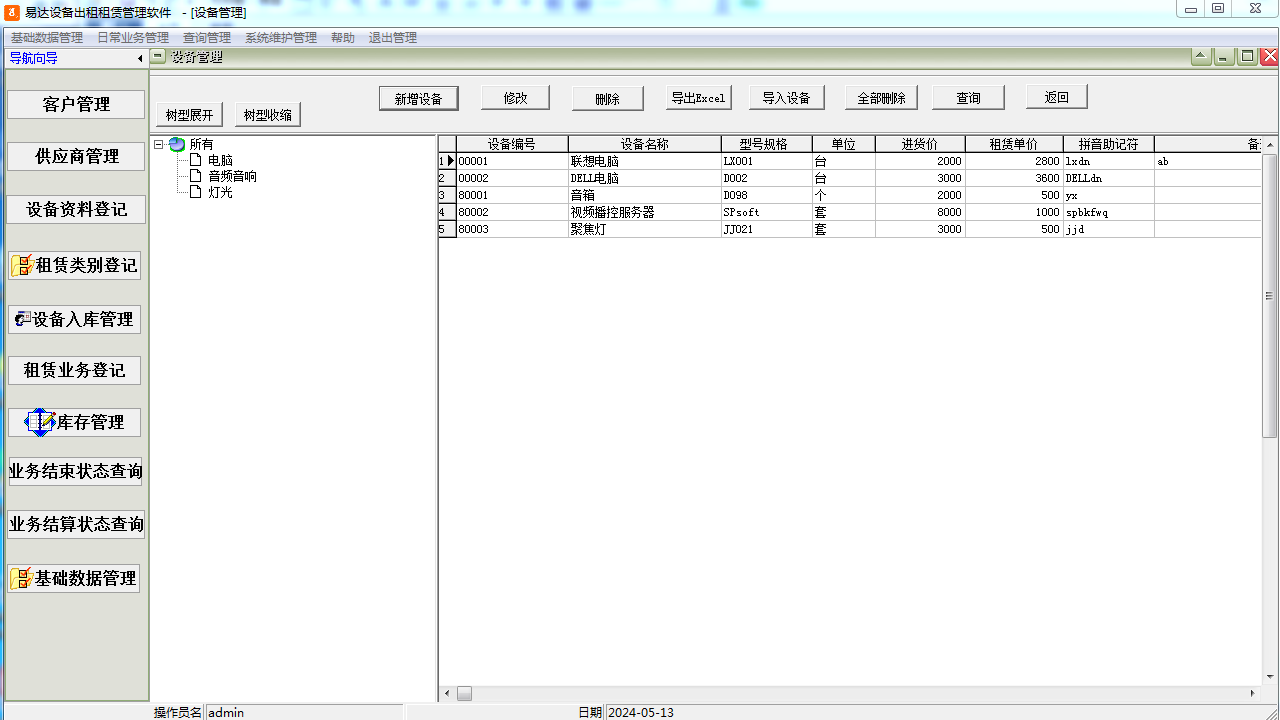This screenshot has width=1280, height=720.
Task: Click the 全部删除 button
Action: coord(880,97)
